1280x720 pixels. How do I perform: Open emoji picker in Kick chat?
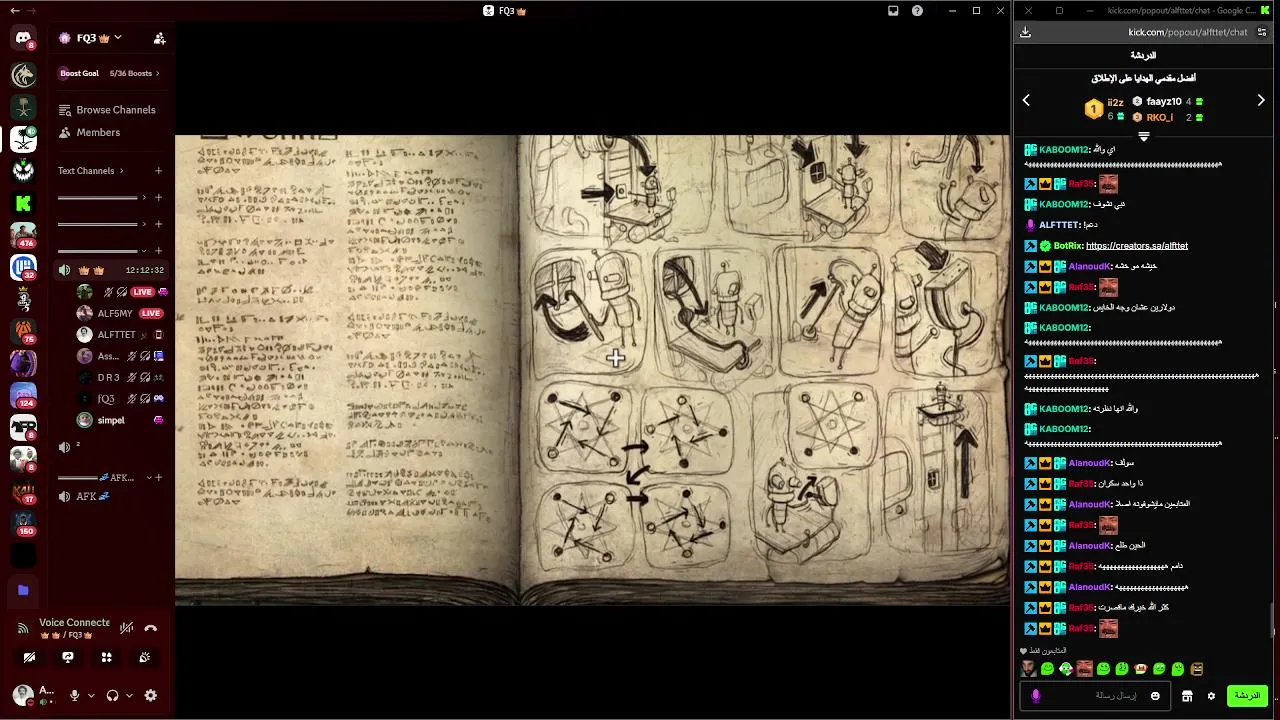[x=1155, y=696]
